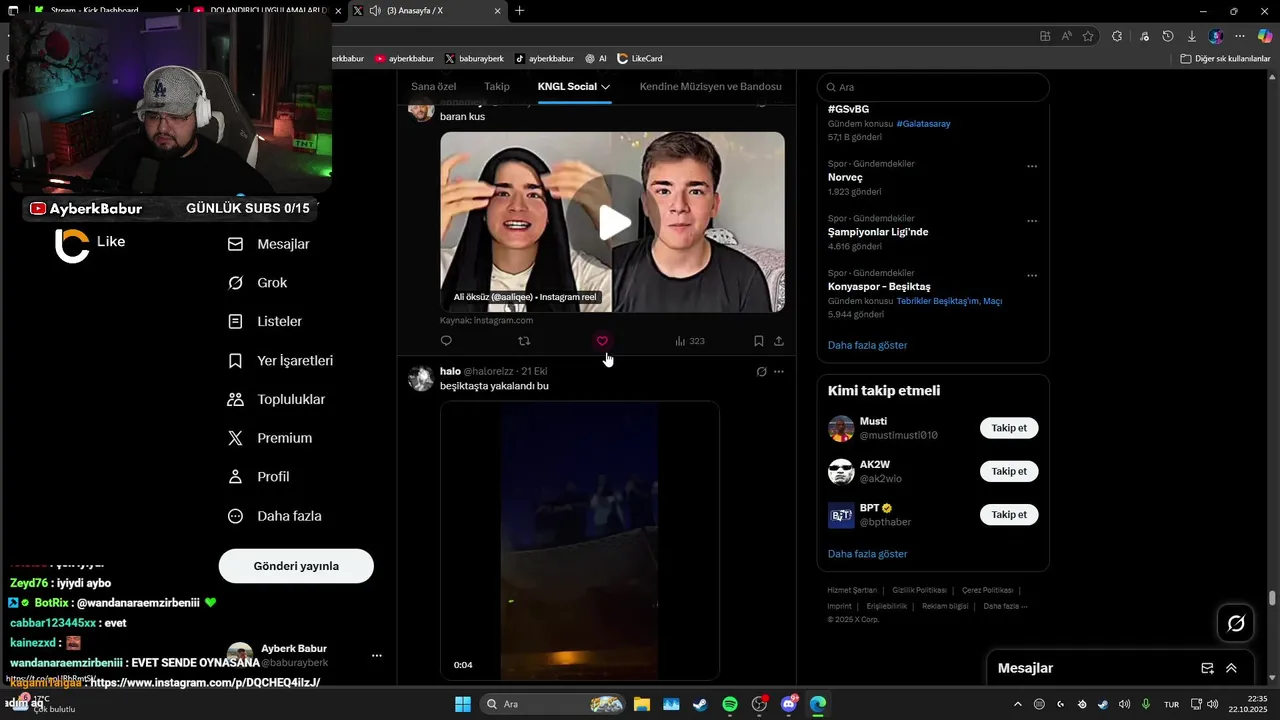The width and height of the screenshot is (1280, 720).
Task: Open browser downloads icon
Action: pos(1192,36)
